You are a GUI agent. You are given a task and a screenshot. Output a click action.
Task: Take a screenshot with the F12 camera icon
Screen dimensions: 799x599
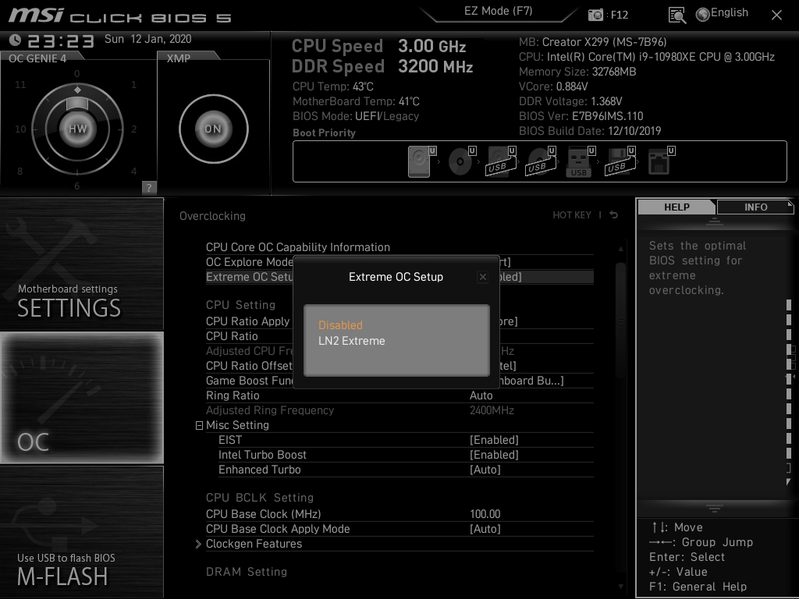coord(595,15)
